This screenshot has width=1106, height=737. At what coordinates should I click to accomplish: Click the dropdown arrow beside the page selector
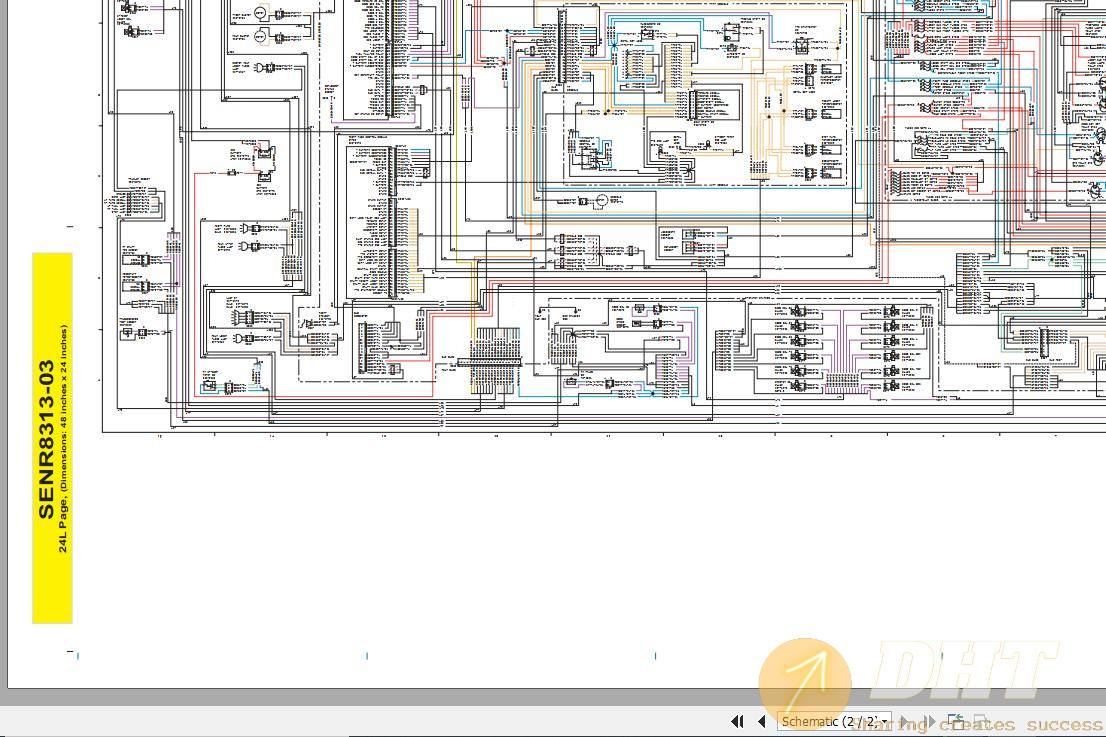click(x=884, y=721)
